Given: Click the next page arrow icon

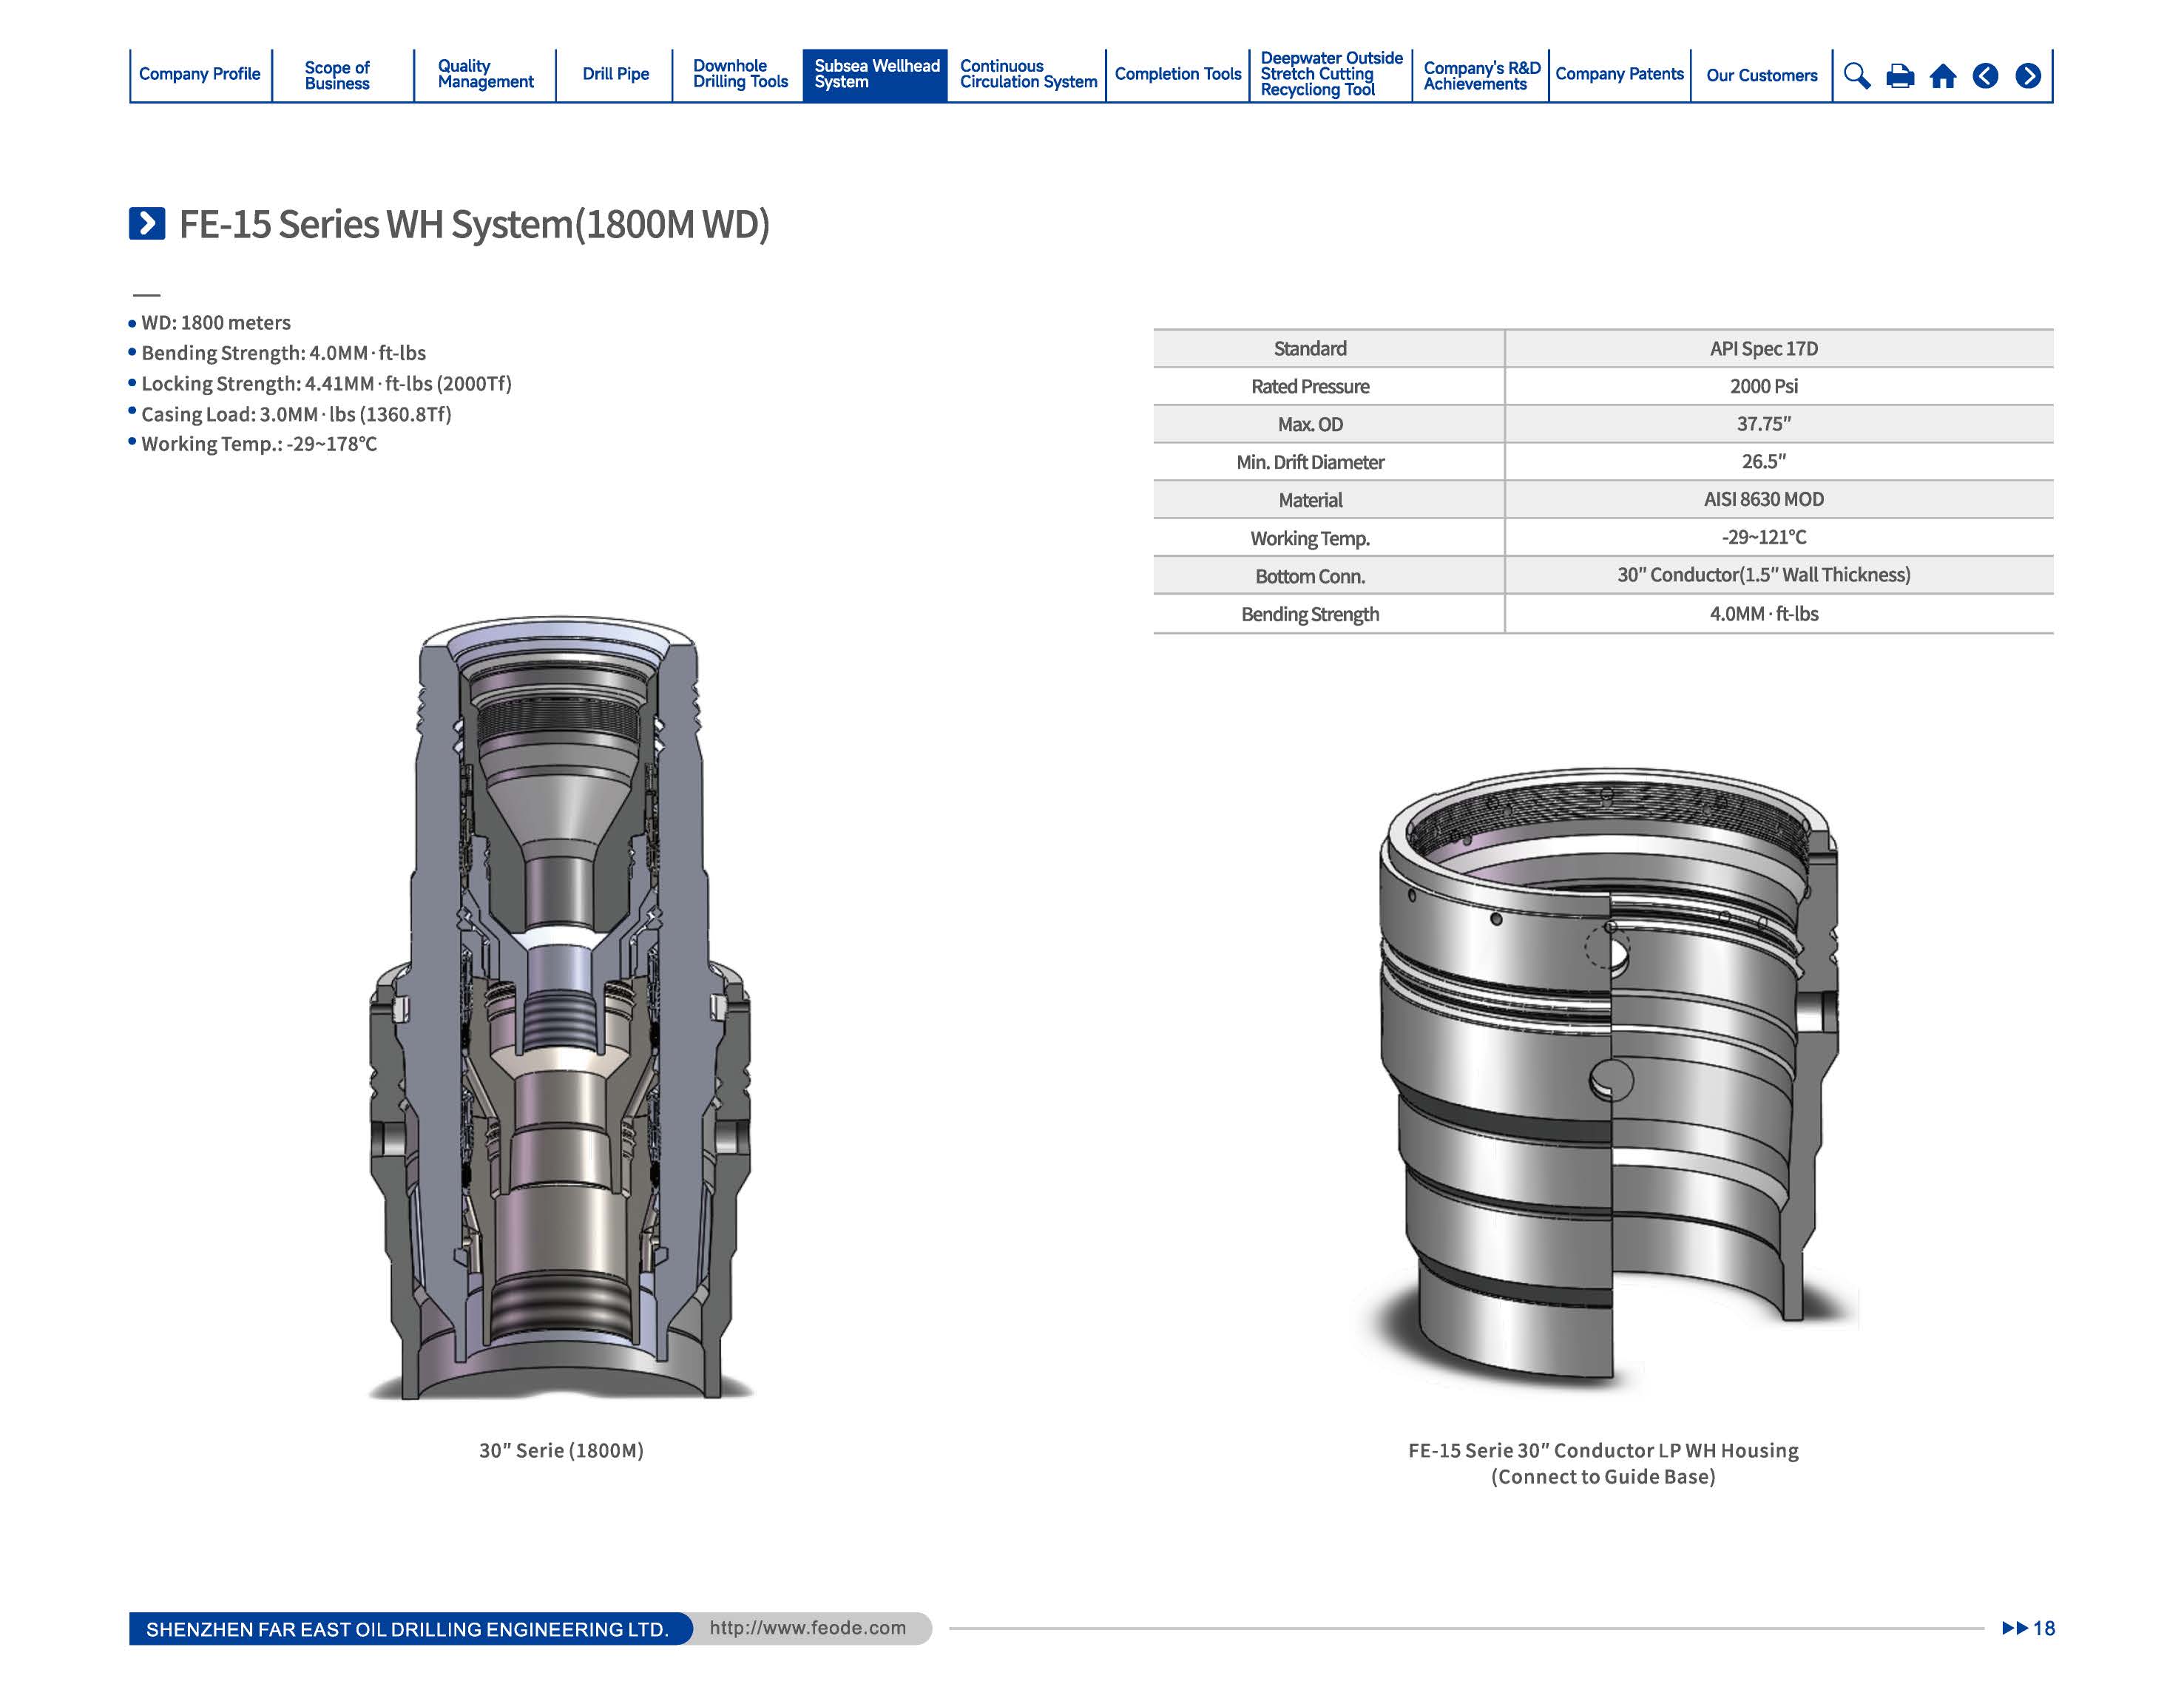Looking at the screenshot, I should click(2028, 76).
